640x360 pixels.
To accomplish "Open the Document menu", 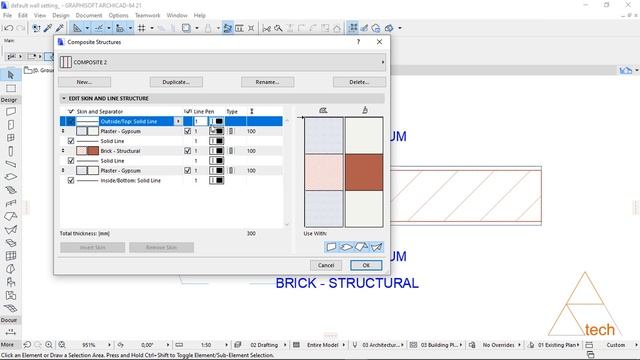I will pyautogui.click(x=89, y=15).
